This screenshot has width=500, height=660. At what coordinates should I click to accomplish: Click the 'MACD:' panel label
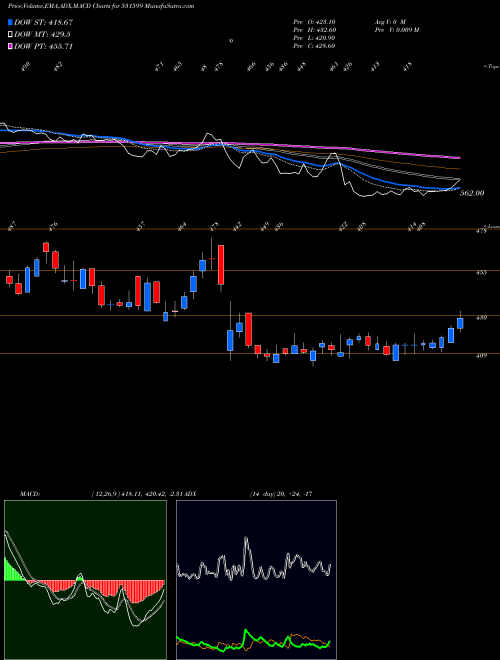click(30, 494)
